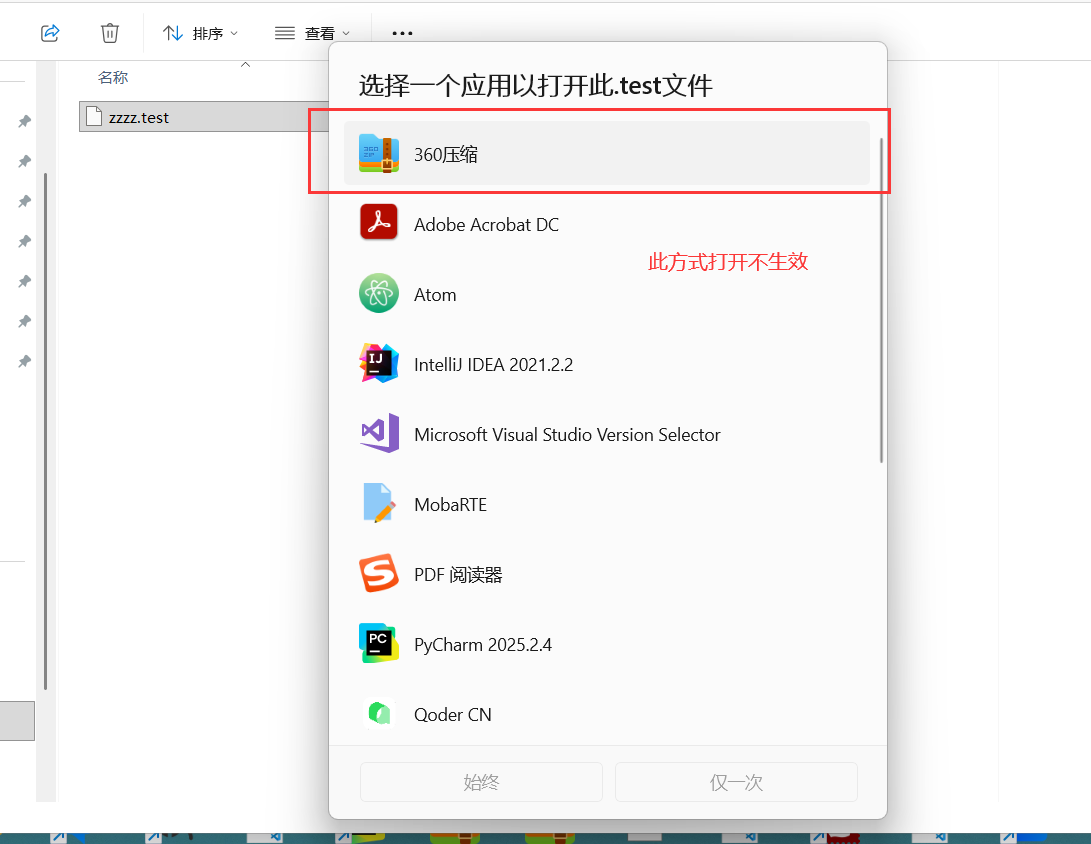Pick the PDF 阅读器 icon

(379, 573)
